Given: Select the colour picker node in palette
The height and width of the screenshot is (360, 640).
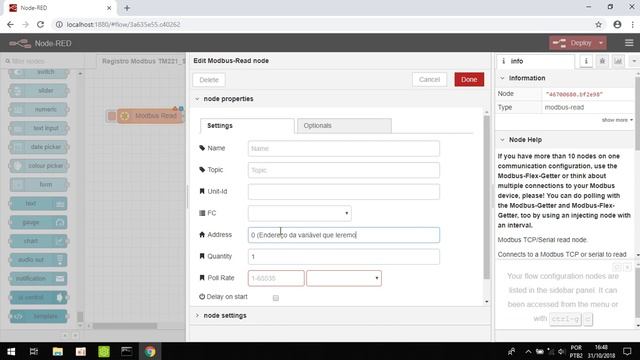Looking at the screenshot, I should [39, 166].
